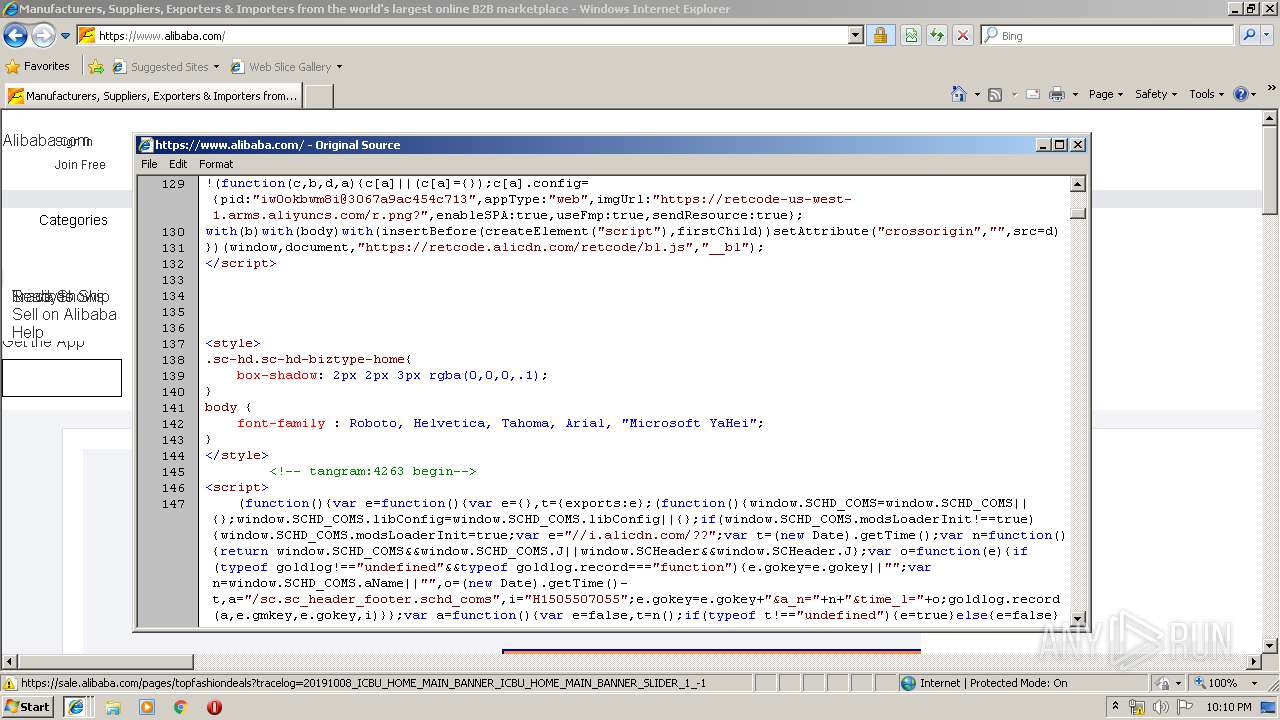Print the page with the printer icon
The image size is (1280, 720).
coord(1057,94)
